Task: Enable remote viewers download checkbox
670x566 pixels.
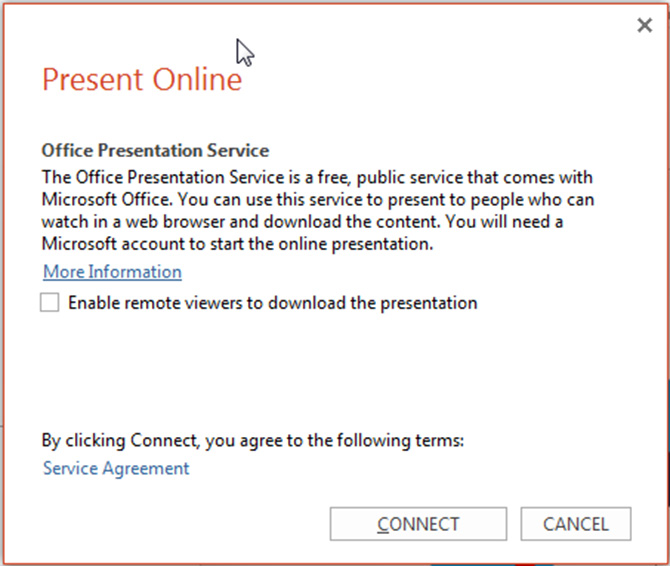Action: (50, 302)
